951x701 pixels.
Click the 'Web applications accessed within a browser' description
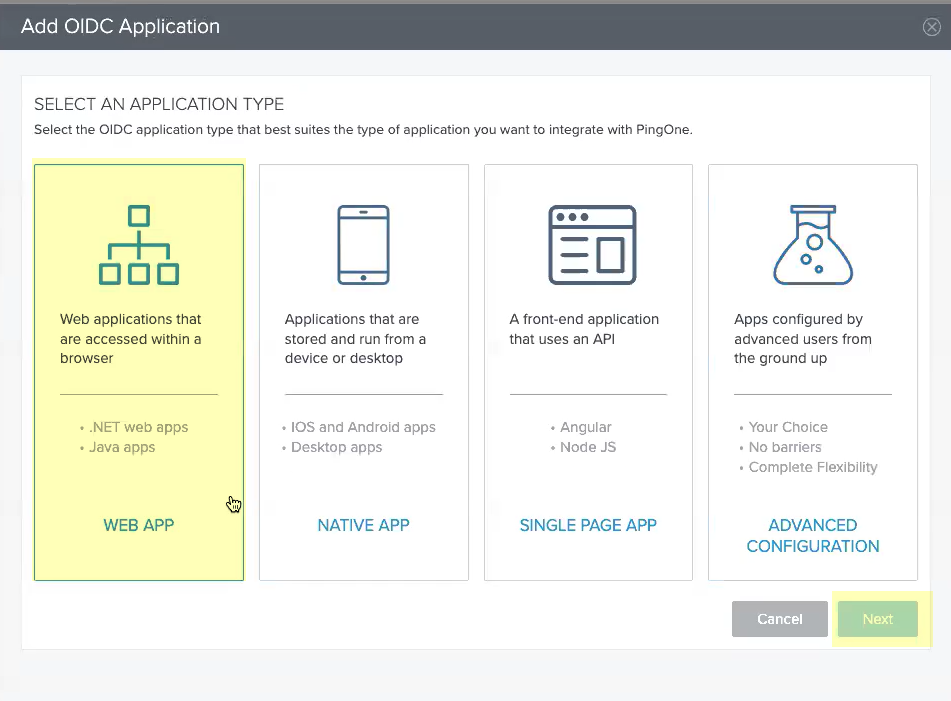click(131, 339)
